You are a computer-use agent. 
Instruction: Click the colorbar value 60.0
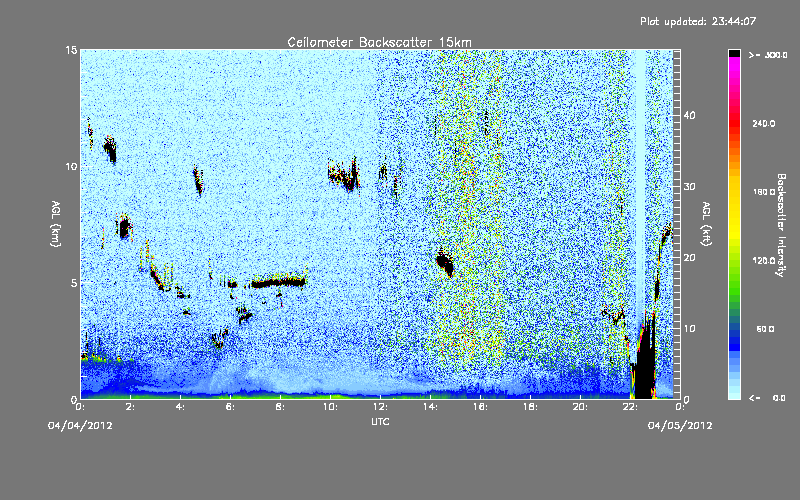[x=765, y=329]
